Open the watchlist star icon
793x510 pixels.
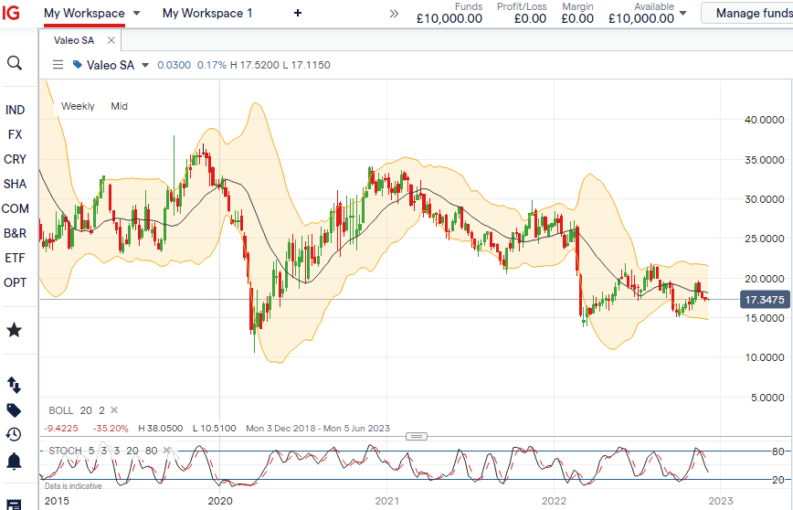point(14,330)
